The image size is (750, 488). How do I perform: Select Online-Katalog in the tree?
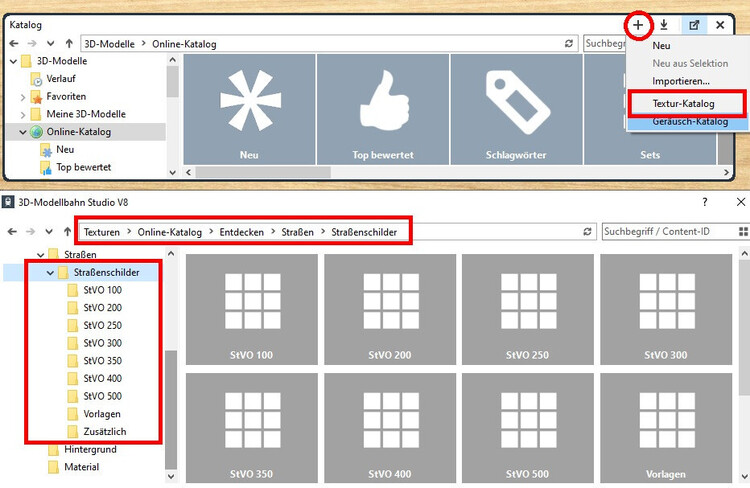(78, 132)
